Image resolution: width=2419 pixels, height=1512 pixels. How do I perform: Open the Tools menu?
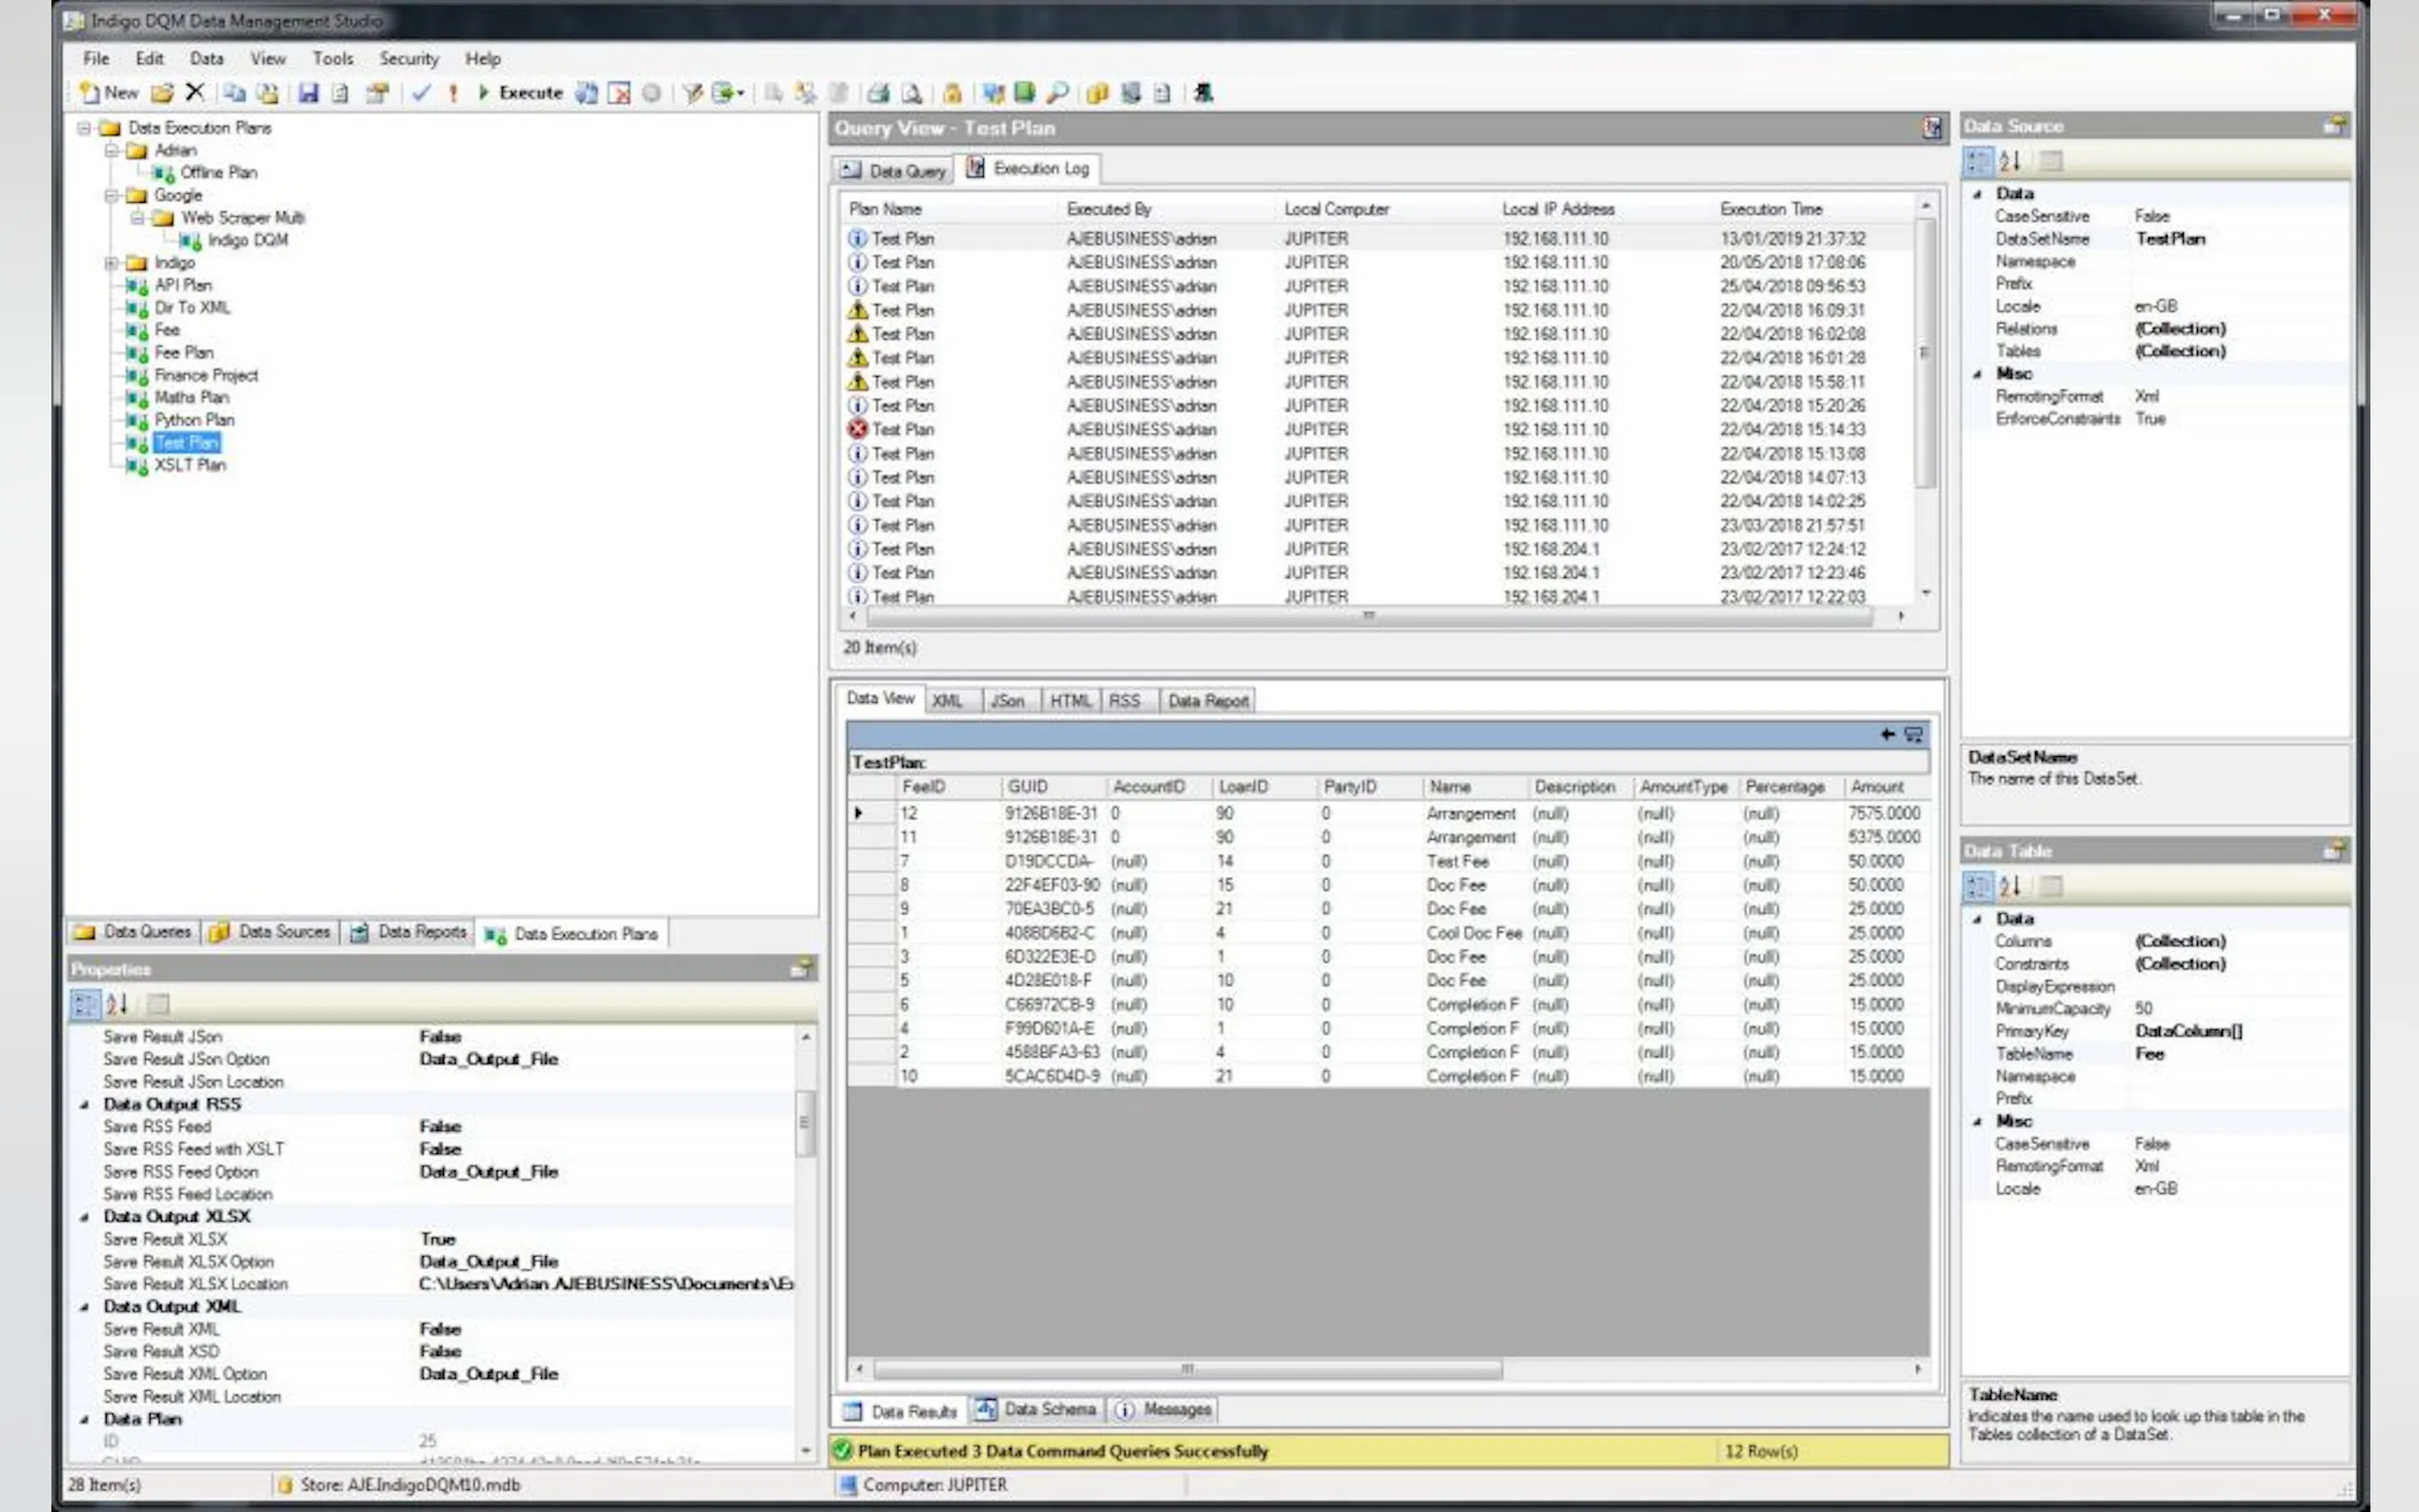click(332, 59)
